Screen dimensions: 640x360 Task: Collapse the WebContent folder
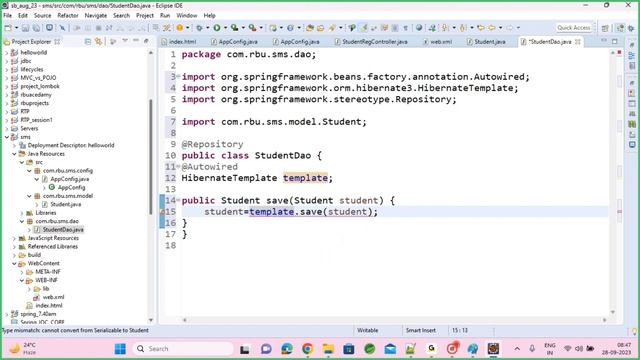pos(14,263)
